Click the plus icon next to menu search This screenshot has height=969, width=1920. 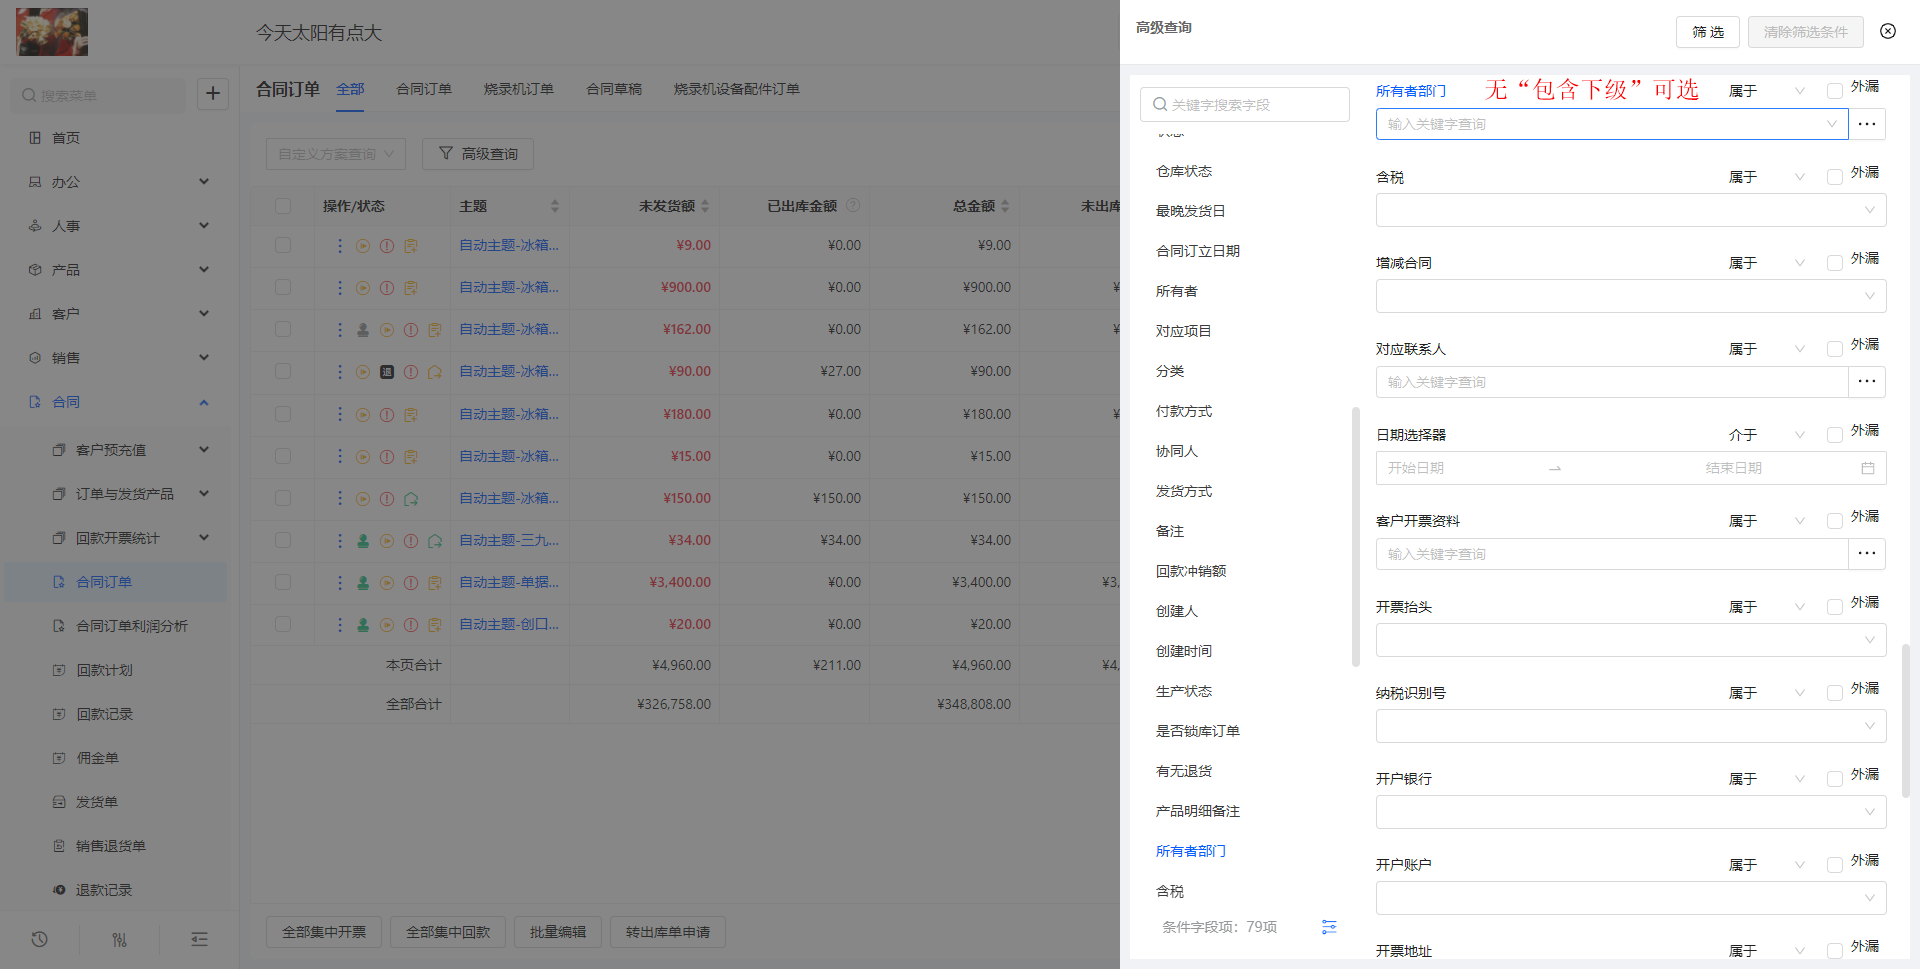tap(213, 94)
